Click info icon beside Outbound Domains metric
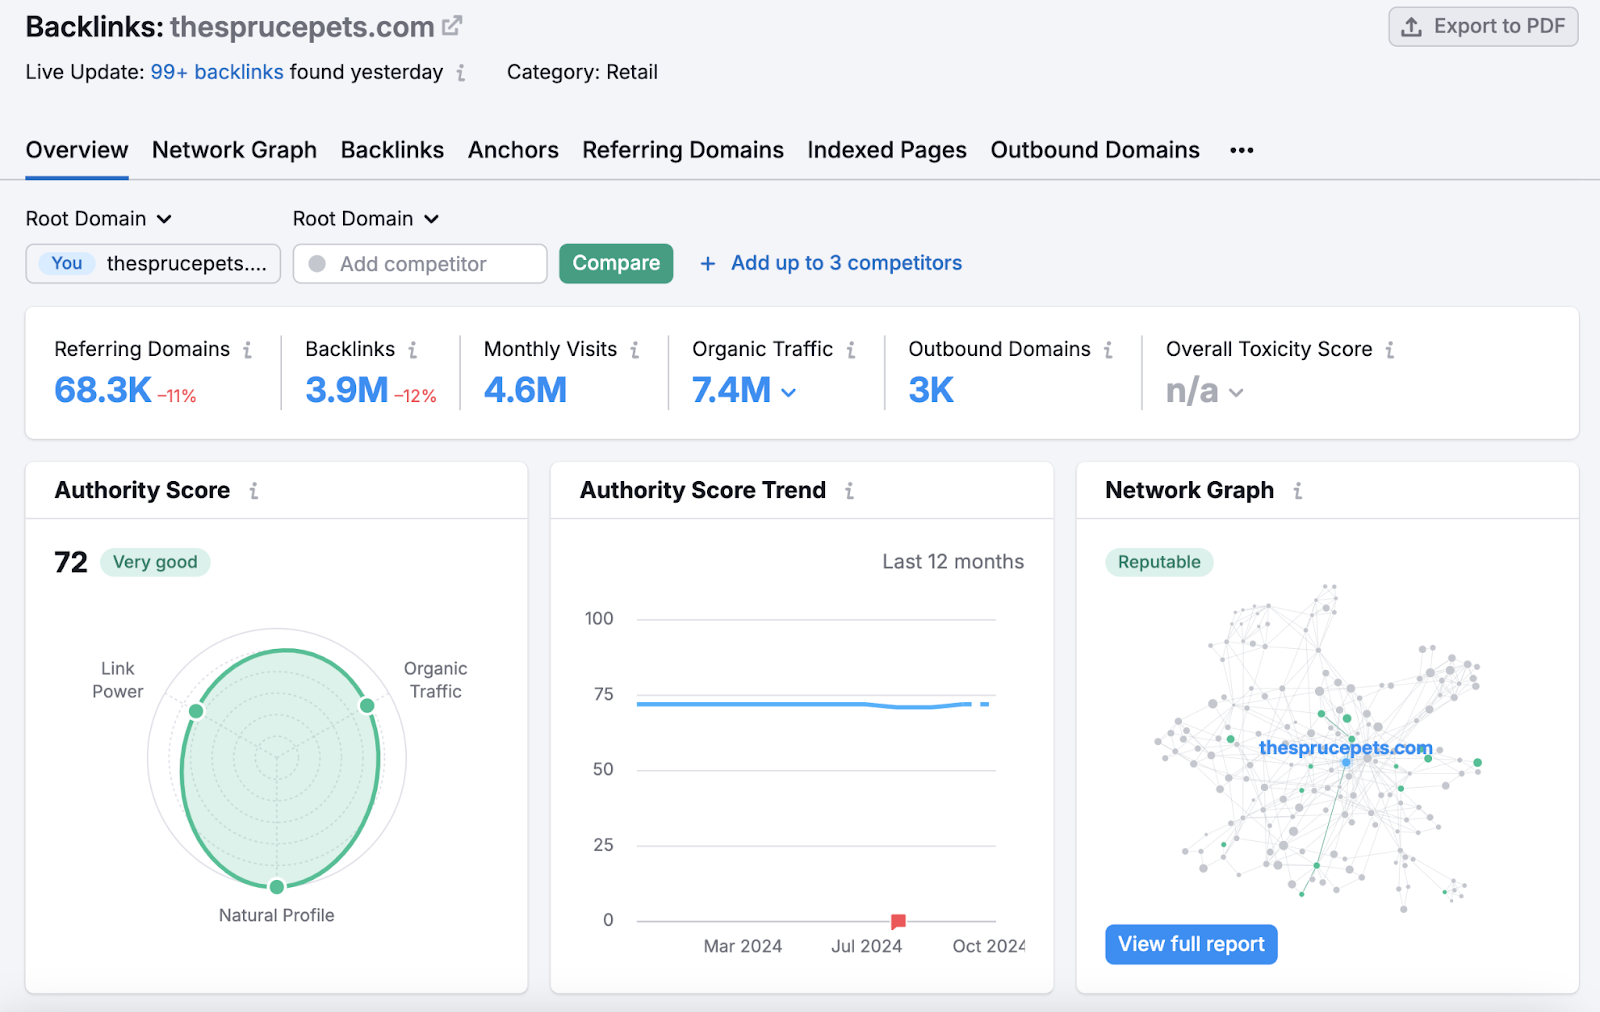This screenshot has width=1600, height=1012. click(x=1108, y=350)
